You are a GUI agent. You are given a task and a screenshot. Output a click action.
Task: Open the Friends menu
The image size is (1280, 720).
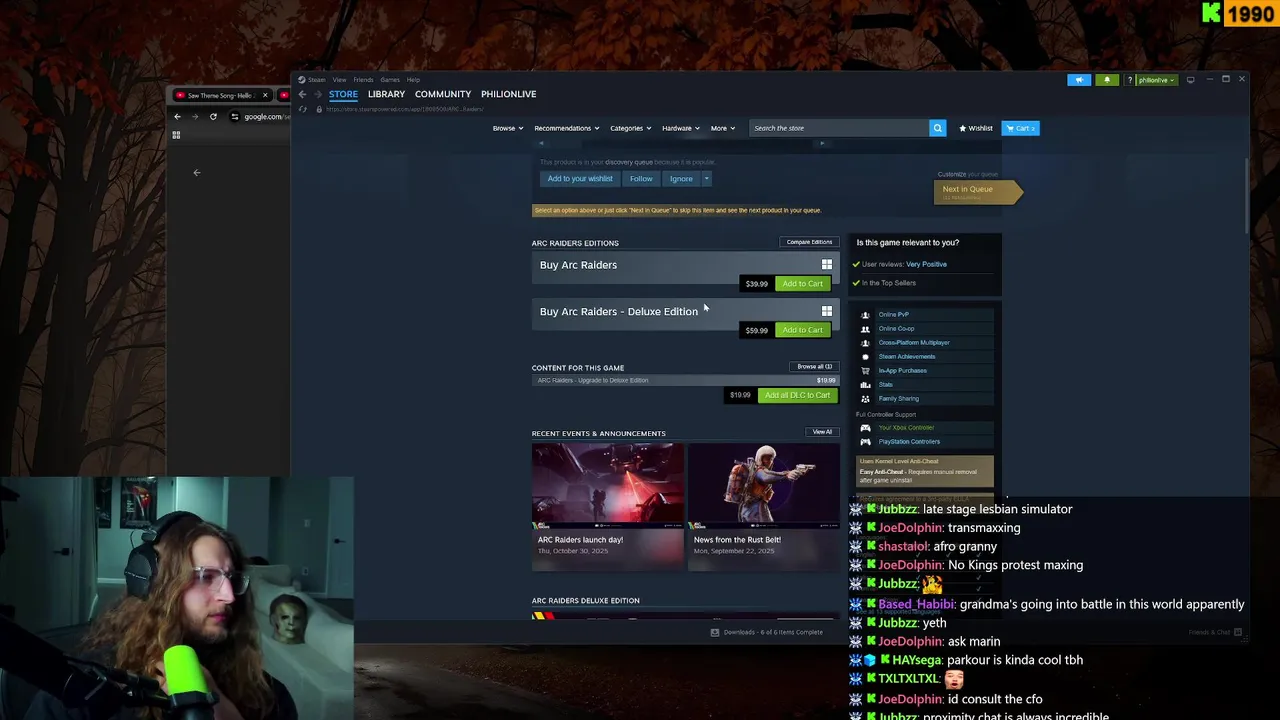point(363,80)
